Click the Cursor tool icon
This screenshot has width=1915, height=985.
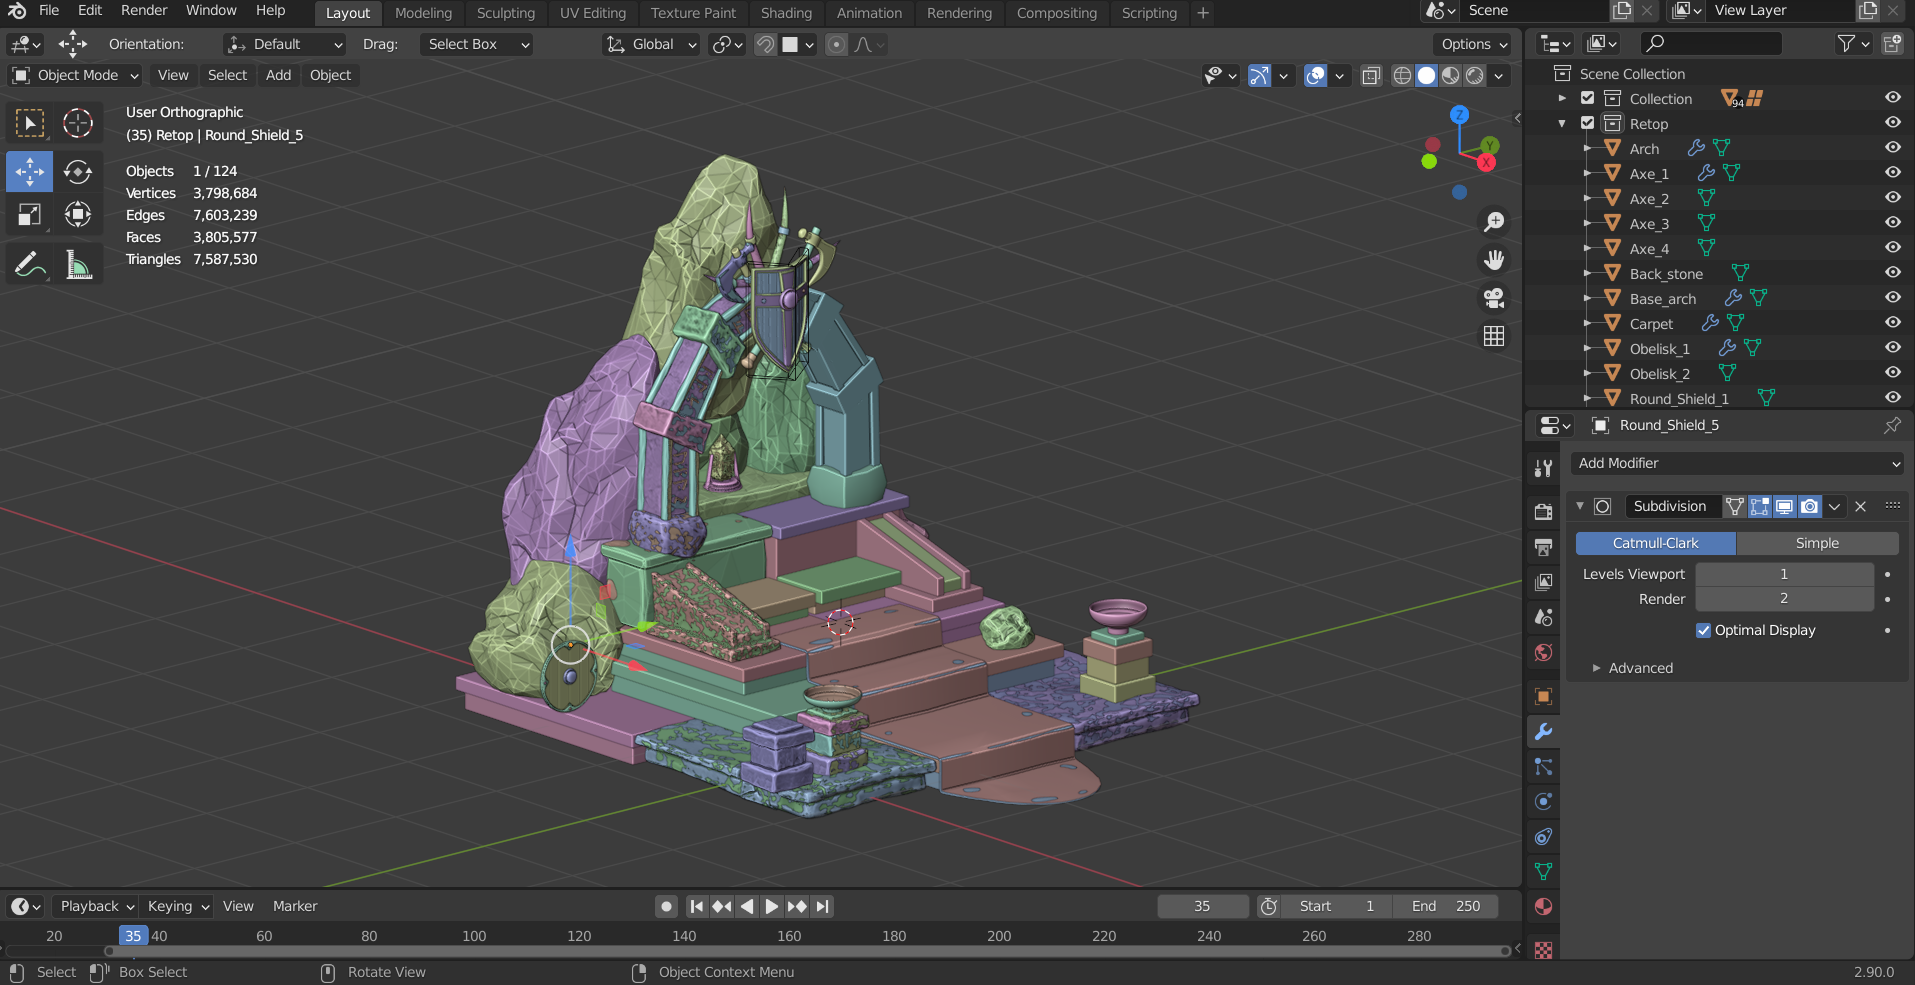tap(78, 123)
